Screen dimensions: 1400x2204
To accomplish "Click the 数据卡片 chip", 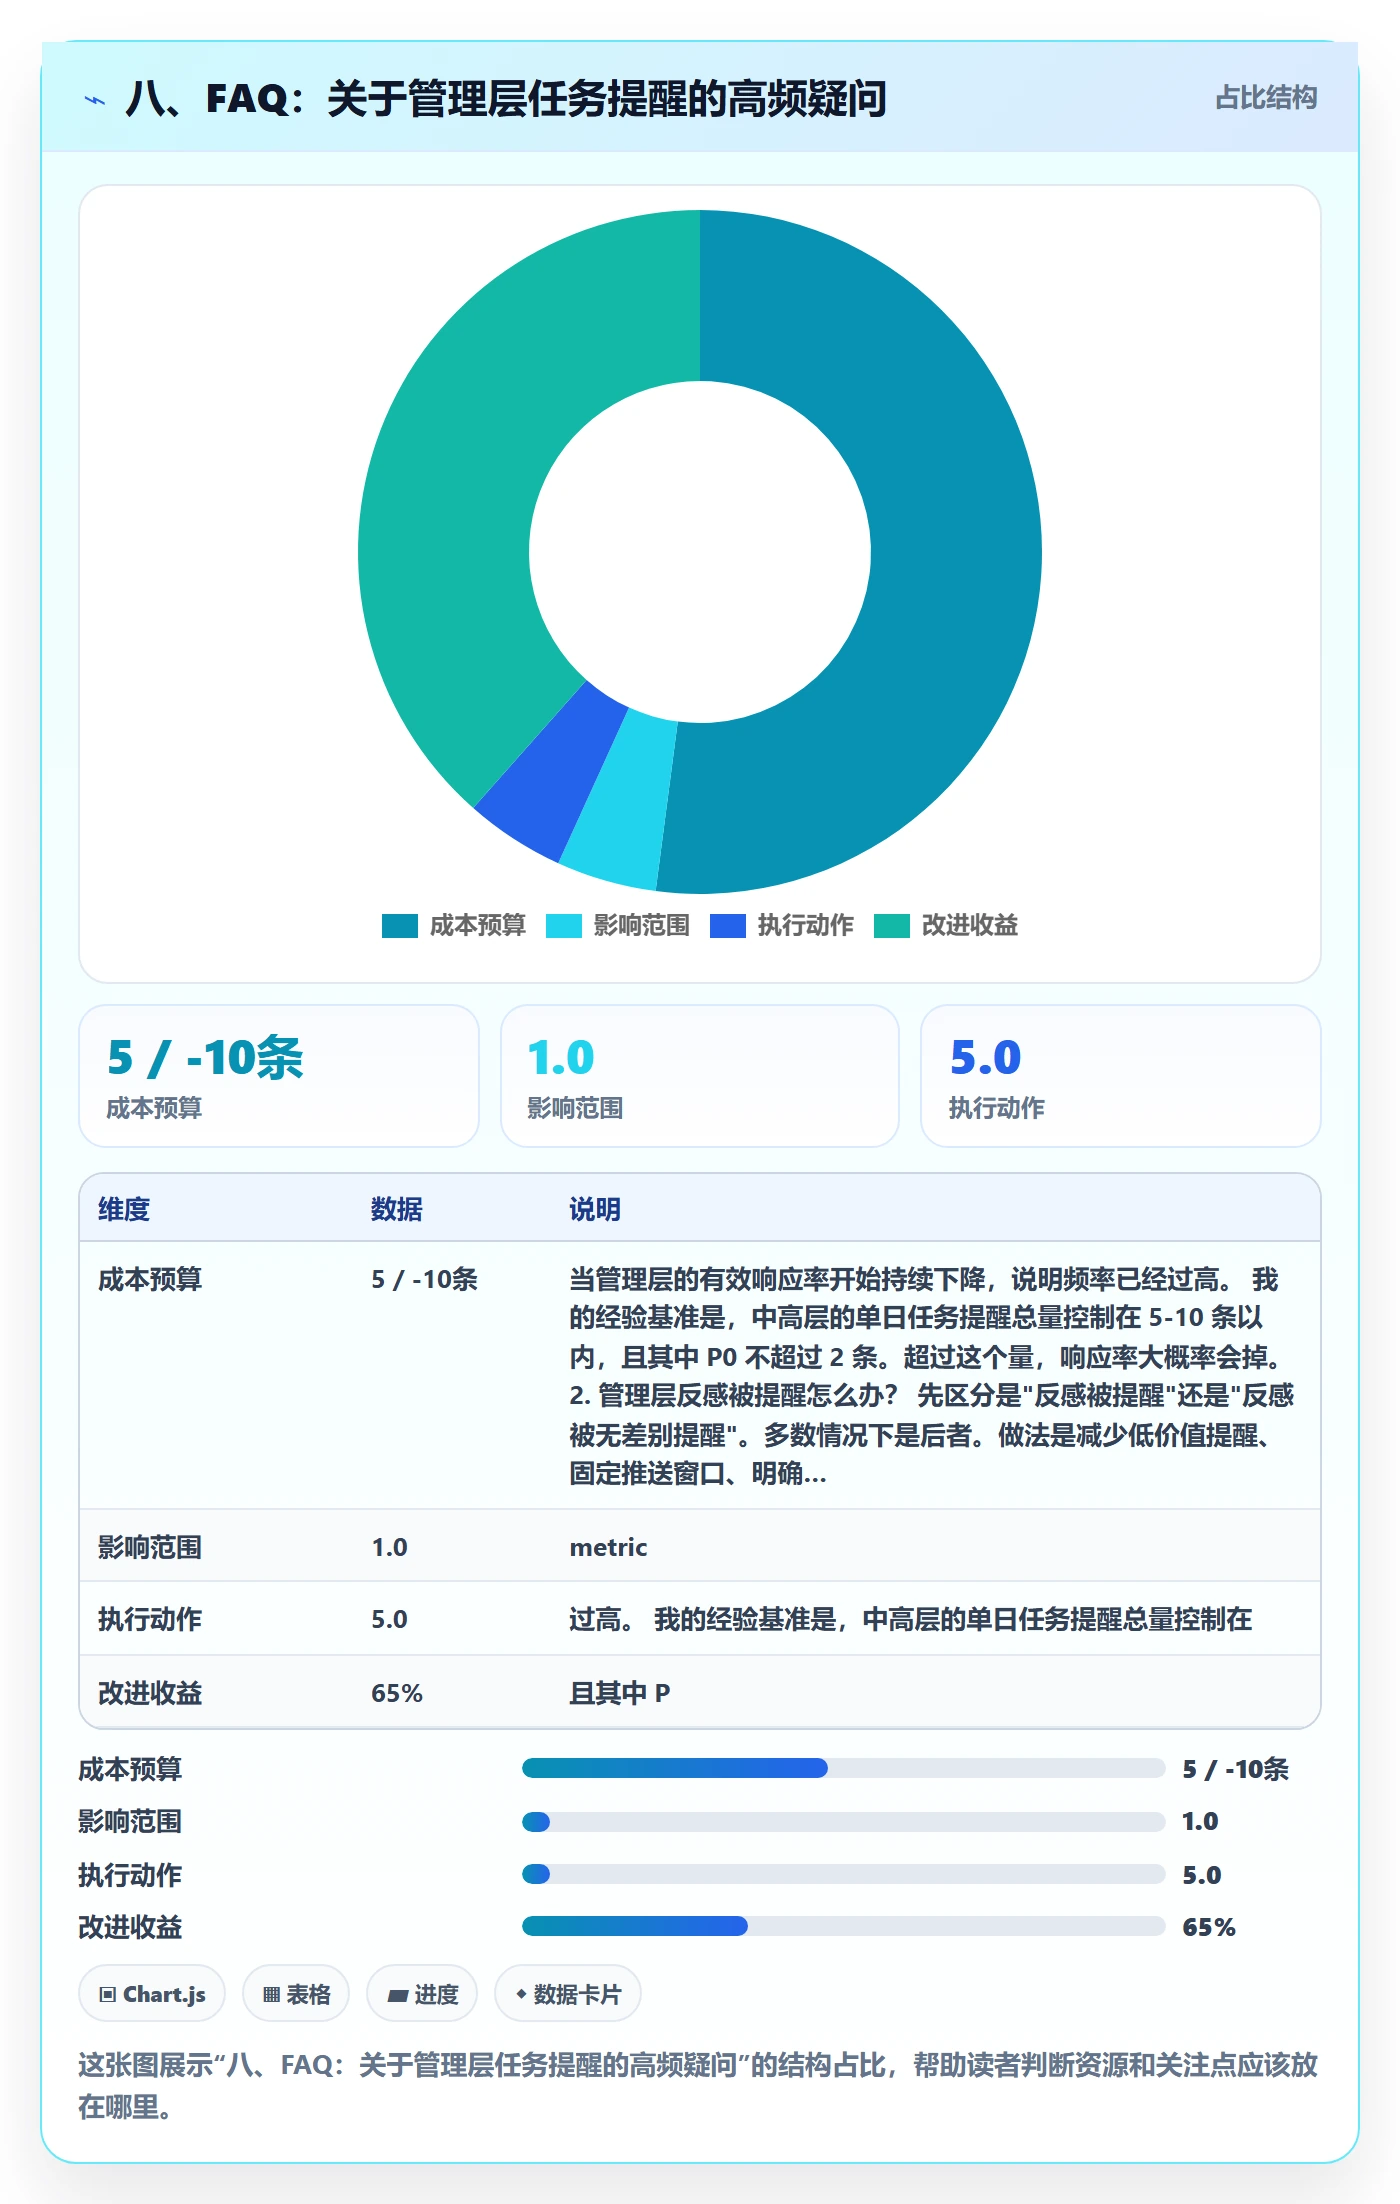I will pos(568,1994).
